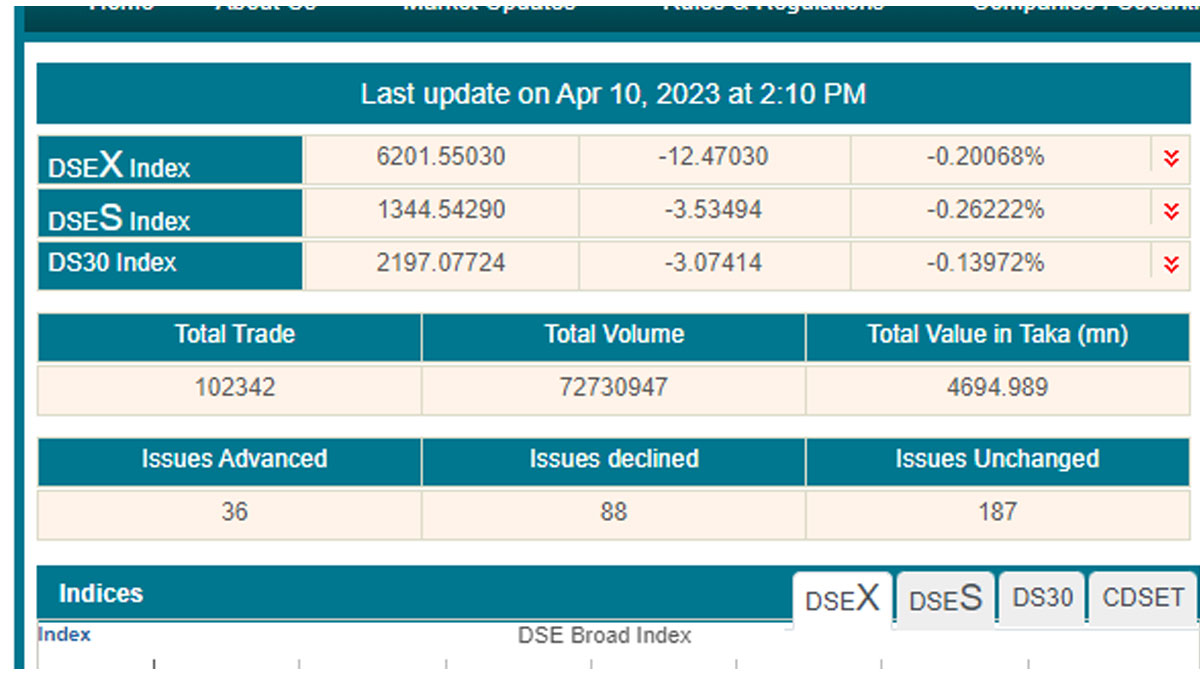Click the Last update timestamp banner
The height and width of the screenshot is (675, 1200).
click(613, 95)
